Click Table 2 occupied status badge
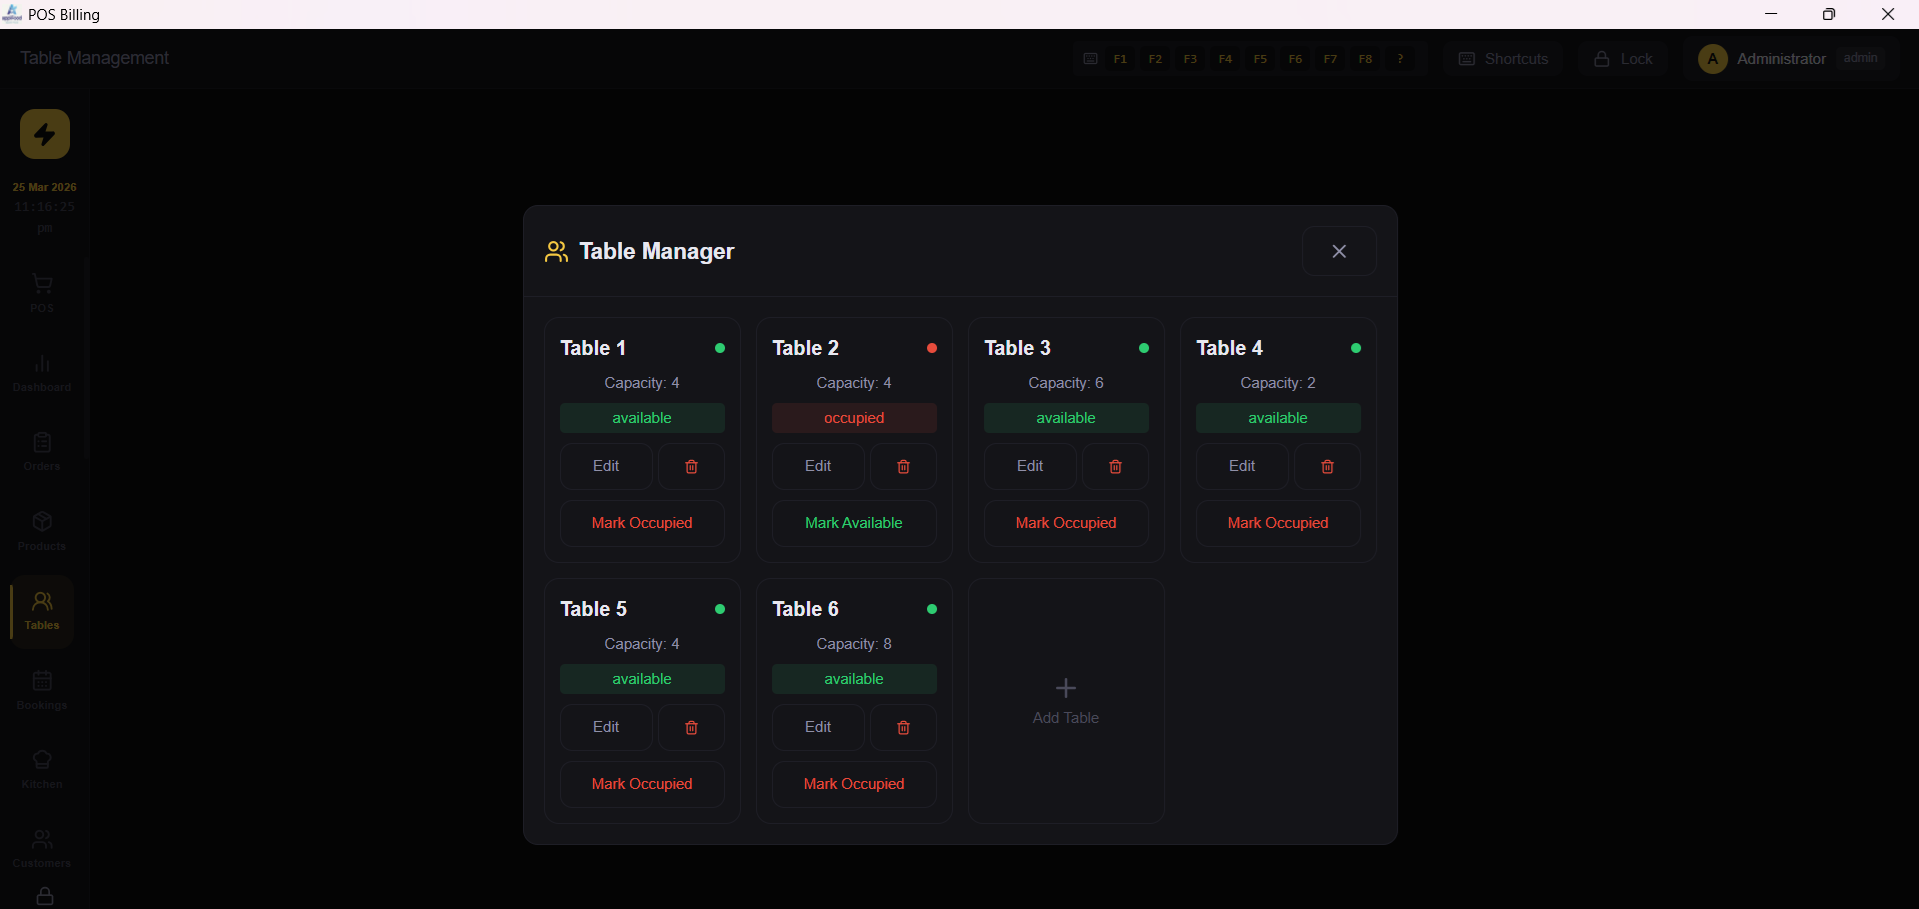 854,418
